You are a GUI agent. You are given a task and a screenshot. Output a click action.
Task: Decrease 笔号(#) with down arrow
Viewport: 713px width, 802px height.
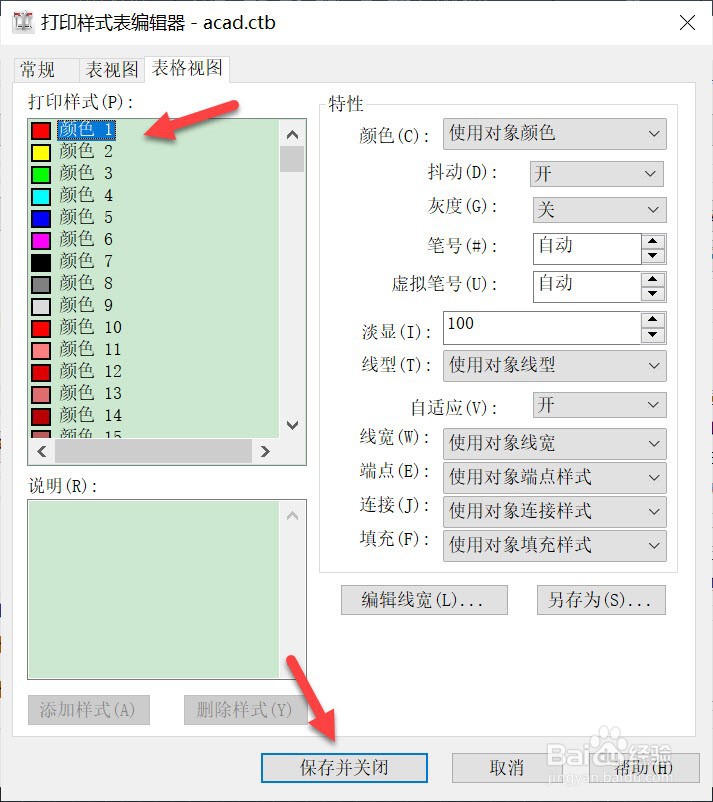tap(653, 256)
